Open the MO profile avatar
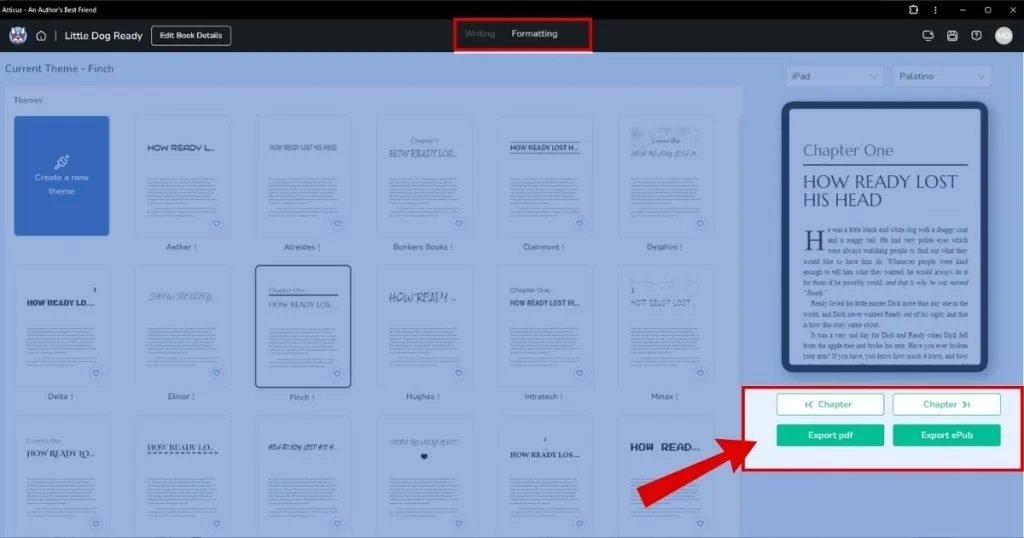This screenshot has width=1024, height=538. (1004, 36)
